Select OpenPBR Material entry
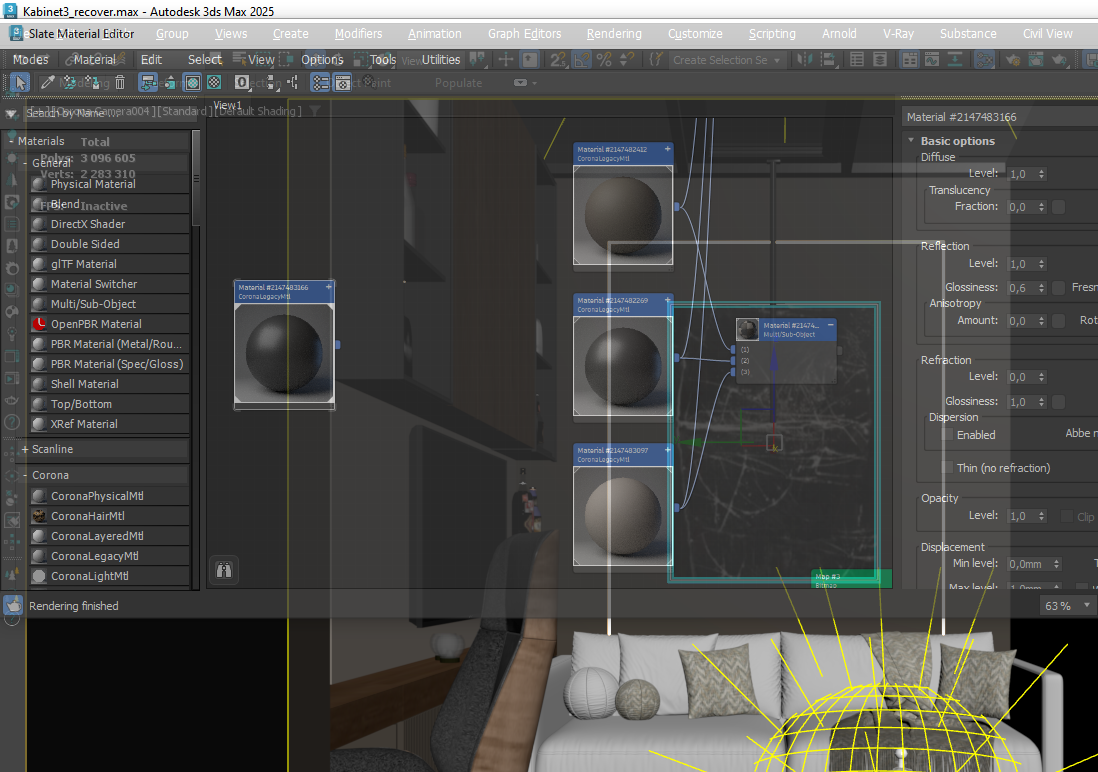 click(109, 324)
